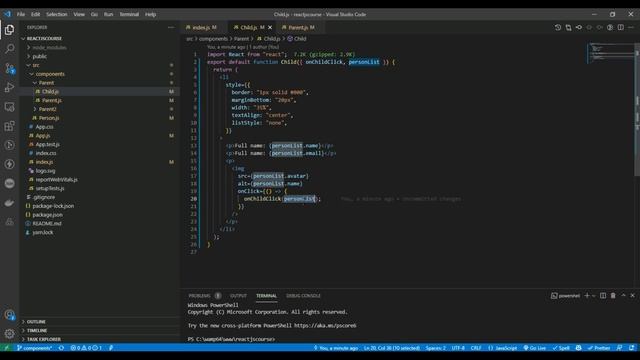Click the Explorer more actions ellipsis

[x=171, y=27]
